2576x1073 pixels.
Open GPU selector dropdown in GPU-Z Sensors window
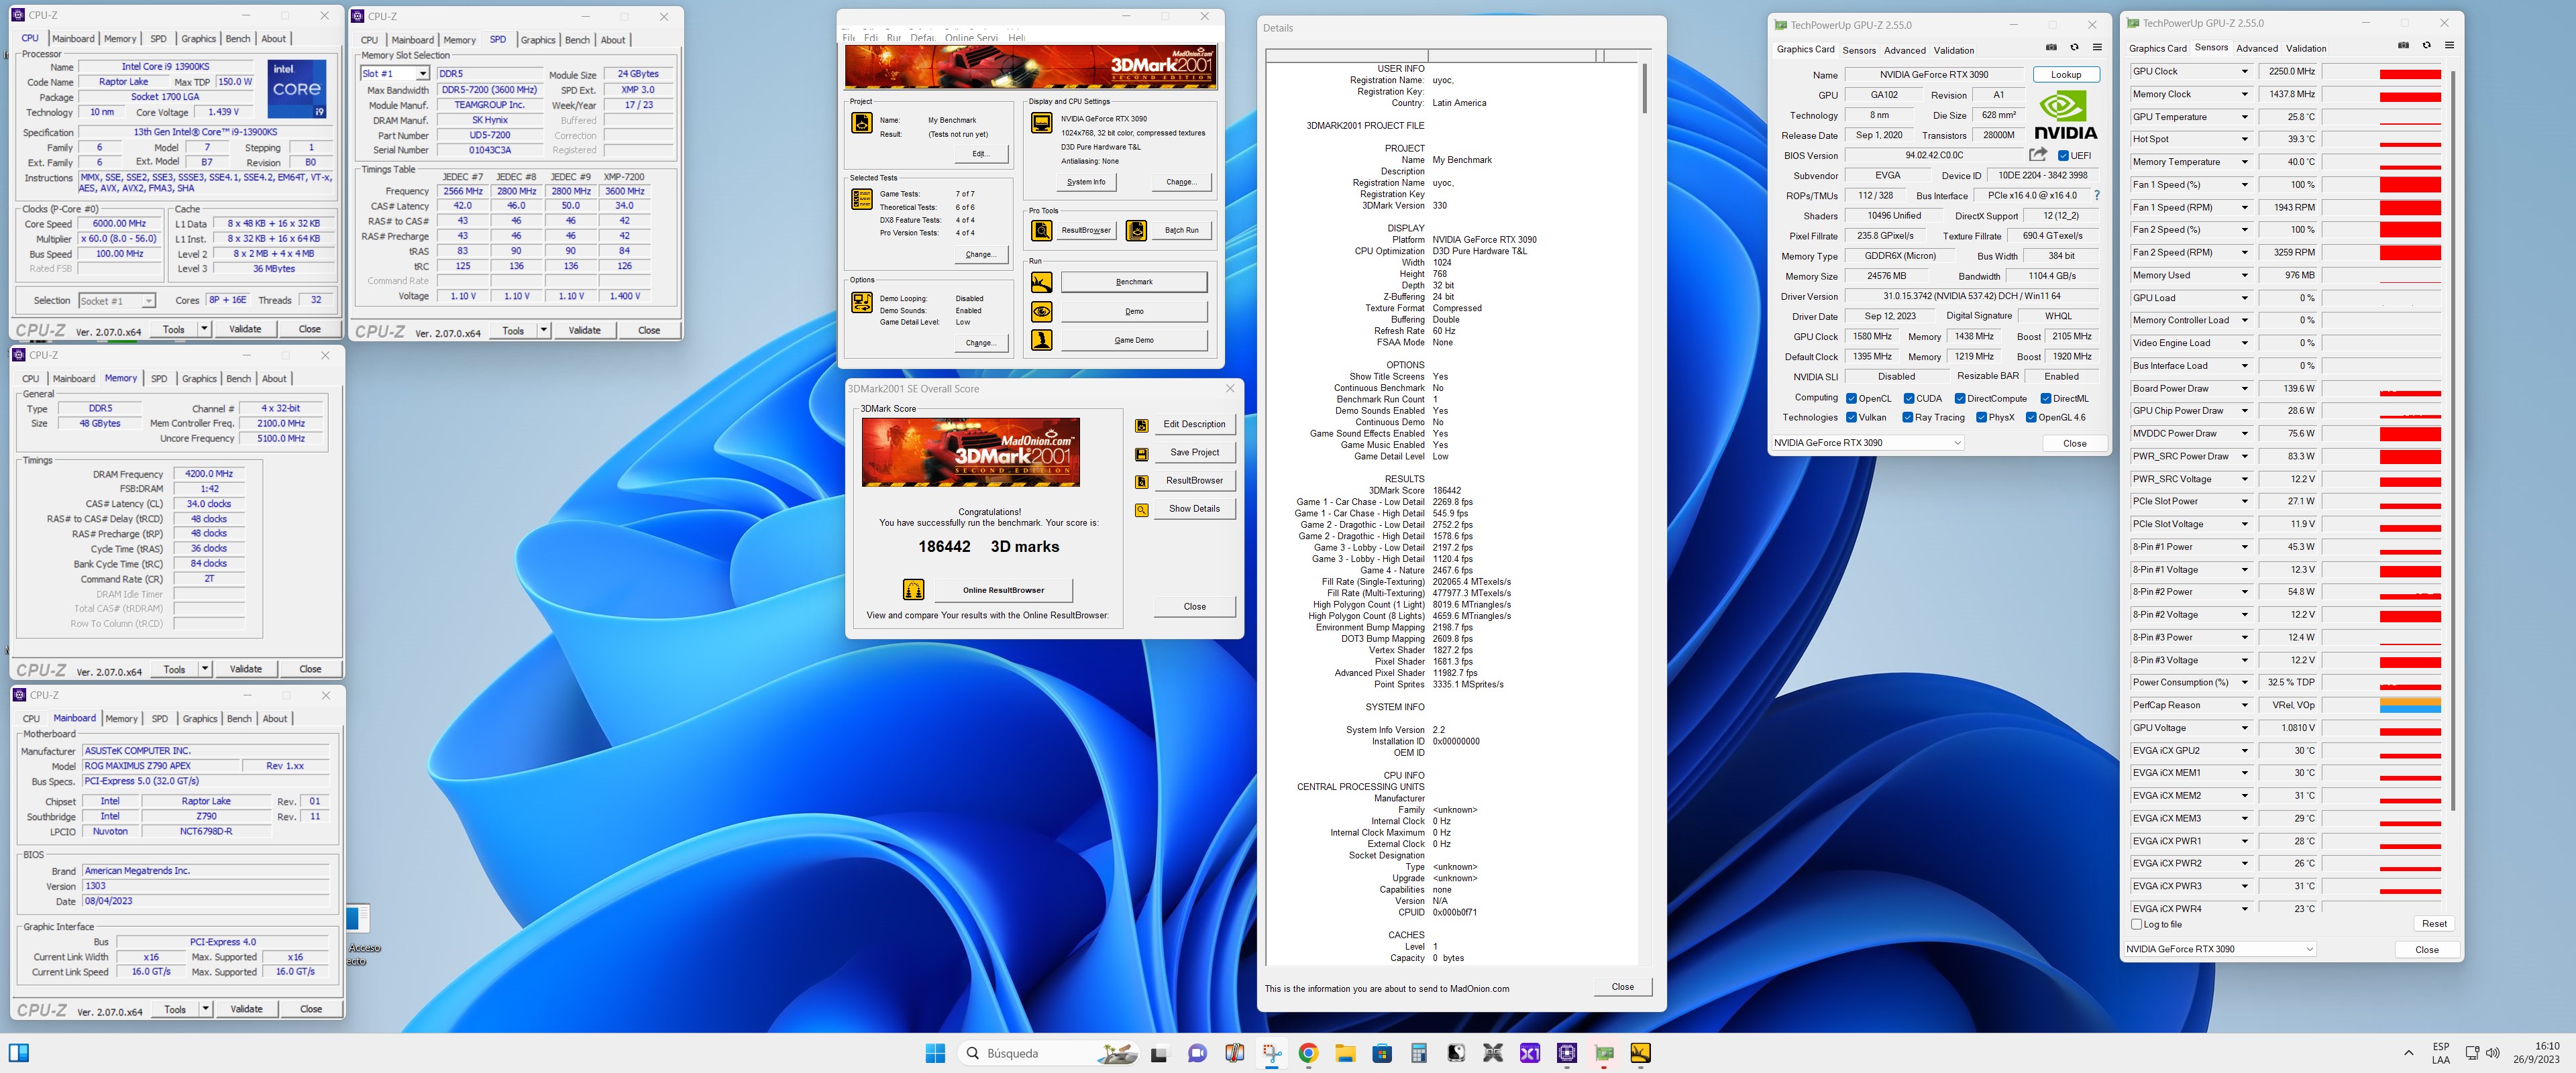(2219, 949)
